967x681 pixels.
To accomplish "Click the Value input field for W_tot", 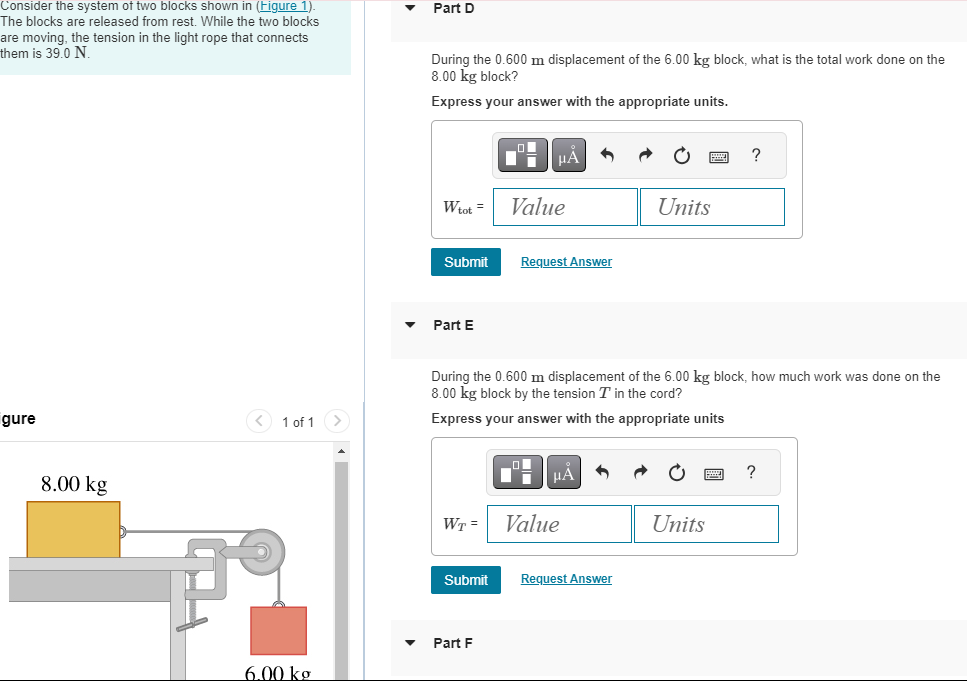I will (565, 206).
